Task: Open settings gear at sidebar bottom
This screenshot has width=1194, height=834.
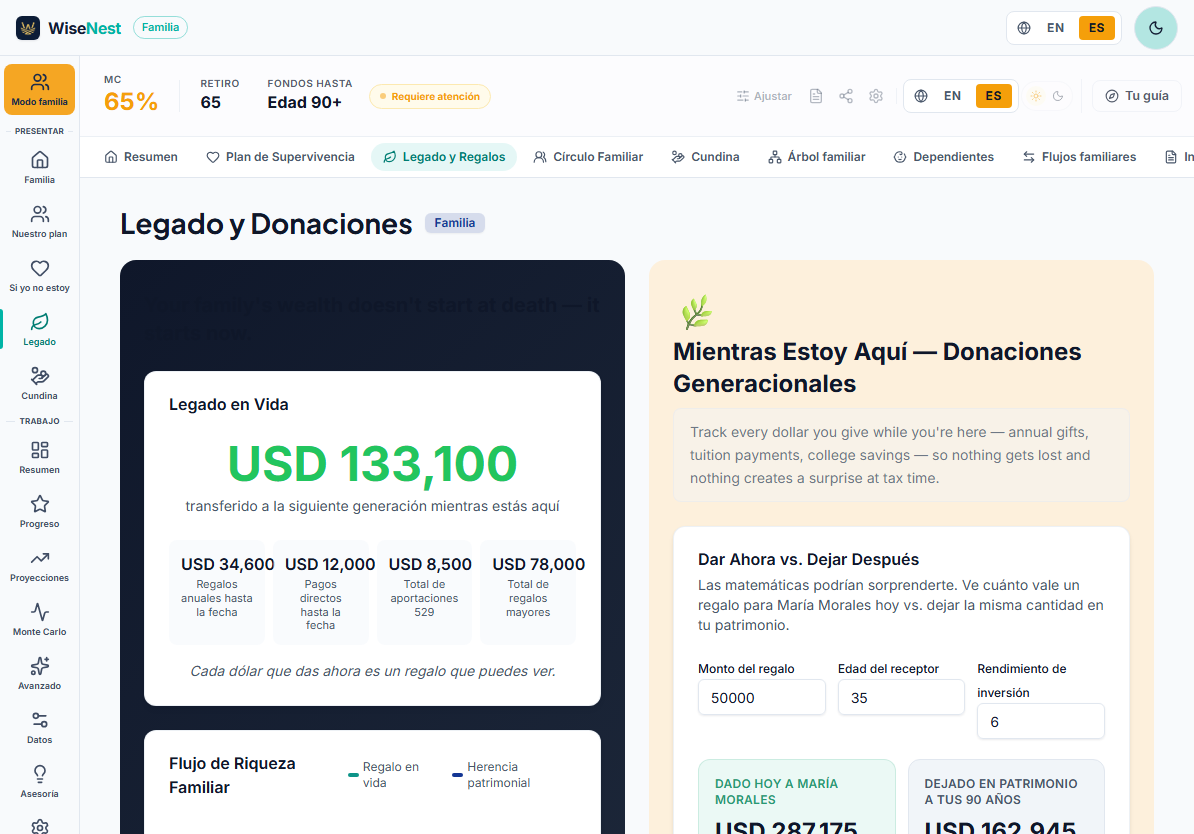Action: 40,826
